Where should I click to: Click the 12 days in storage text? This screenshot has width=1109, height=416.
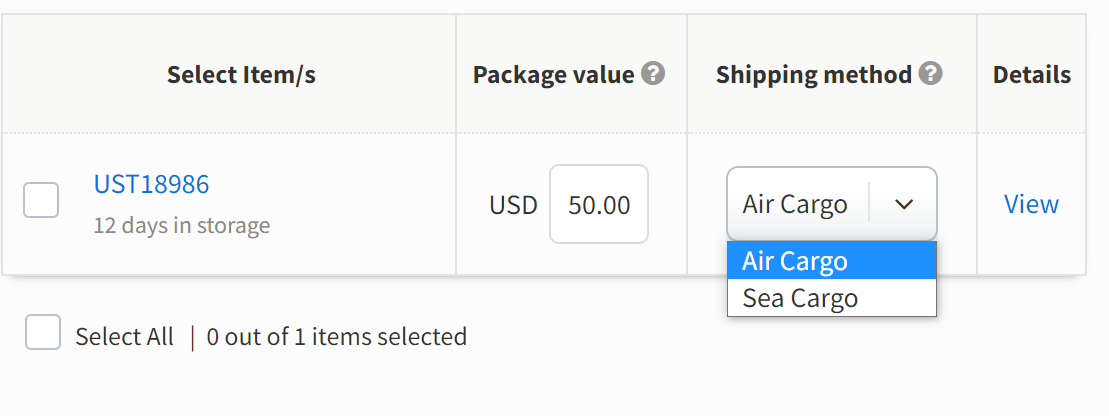(x=182, y=226)
